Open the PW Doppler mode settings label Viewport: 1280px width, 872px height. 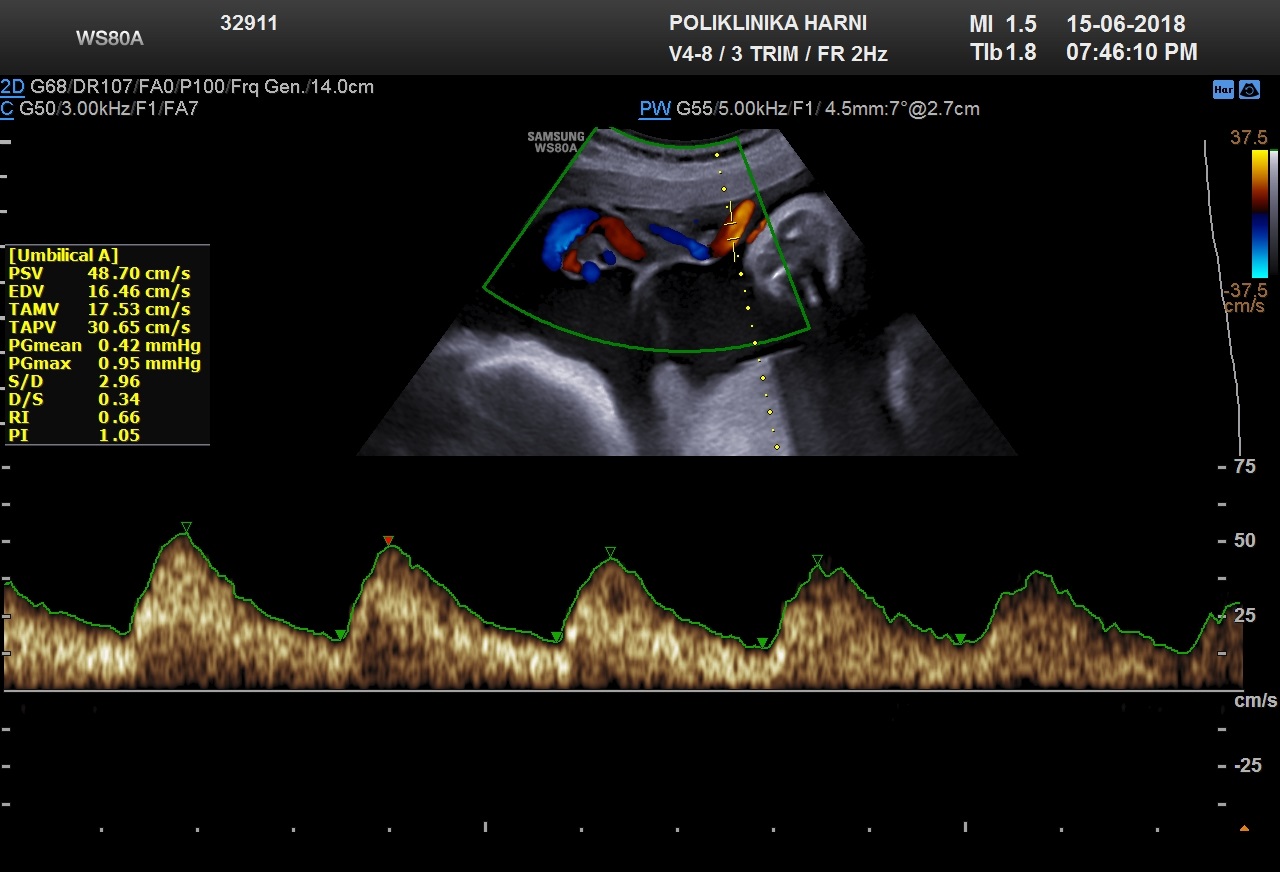[655, 108]
